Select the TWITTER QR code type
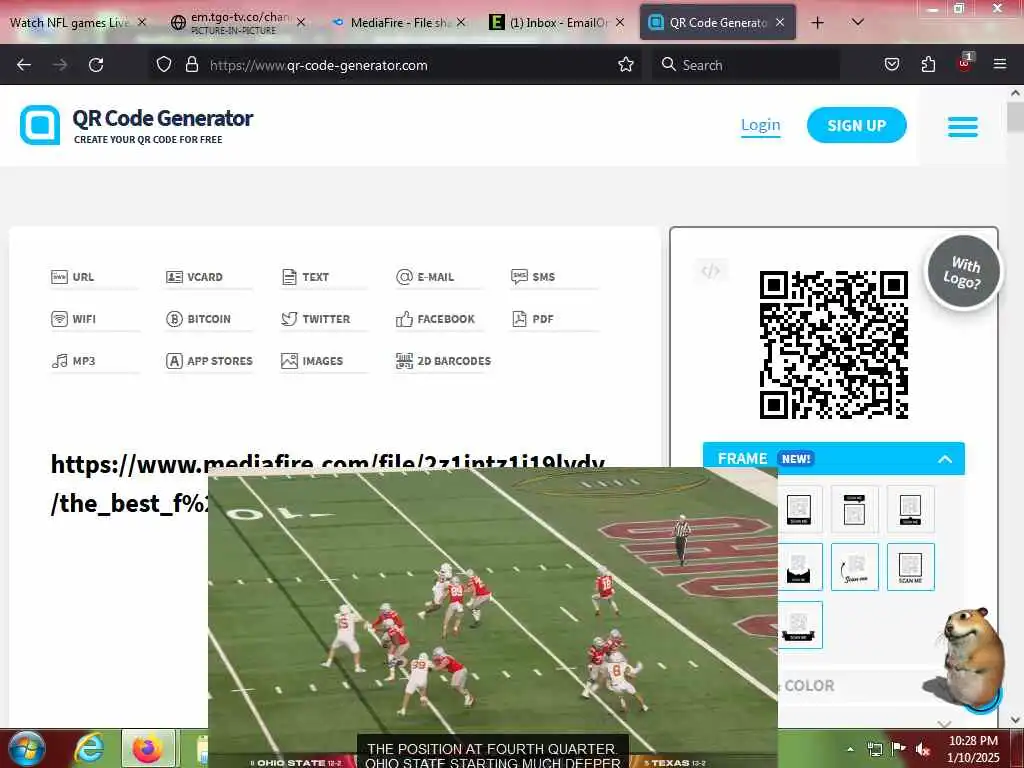 (315, 319)
